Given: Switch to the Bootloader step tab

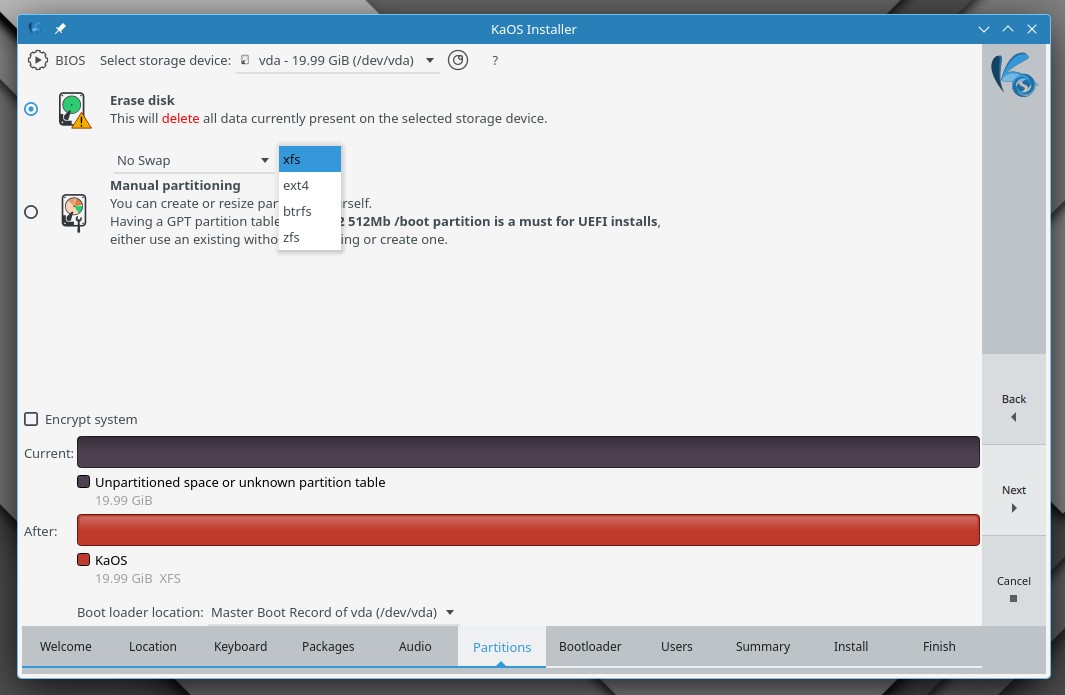Looking at the screenshot, I should 590,647.
